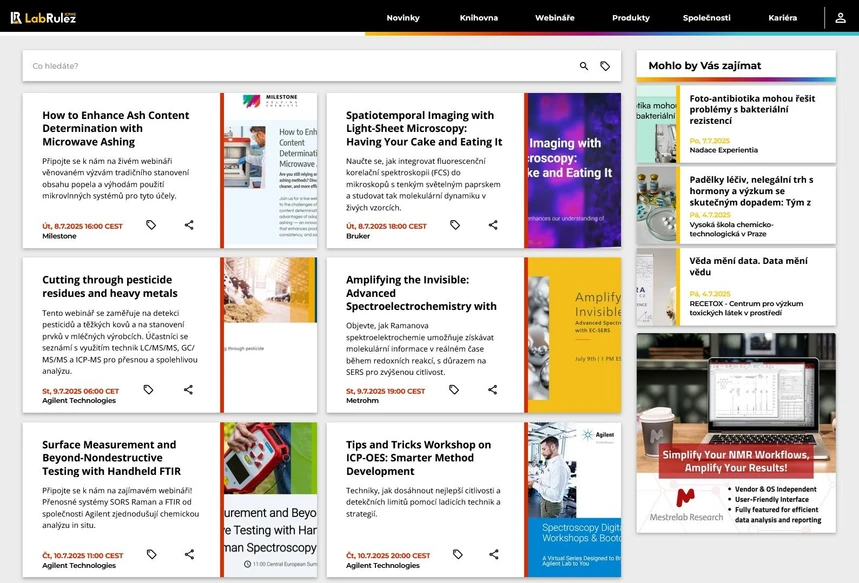This screenshot has width=859, height=583.
Task: Click 'Milestone' company name
Action: coord(59,236)
